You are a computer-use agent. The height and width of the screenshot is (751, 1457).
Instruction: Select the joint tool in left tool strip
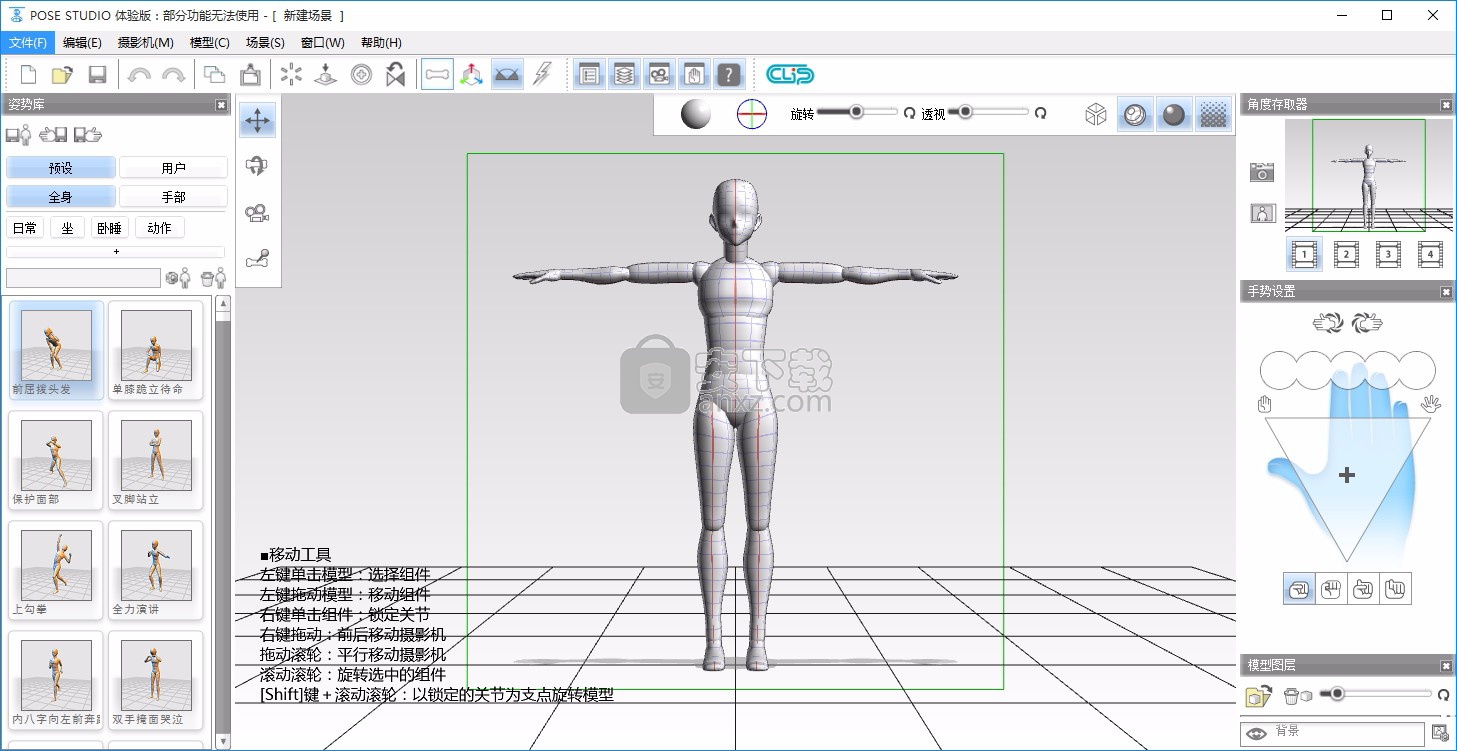click(x=257, y=260)
